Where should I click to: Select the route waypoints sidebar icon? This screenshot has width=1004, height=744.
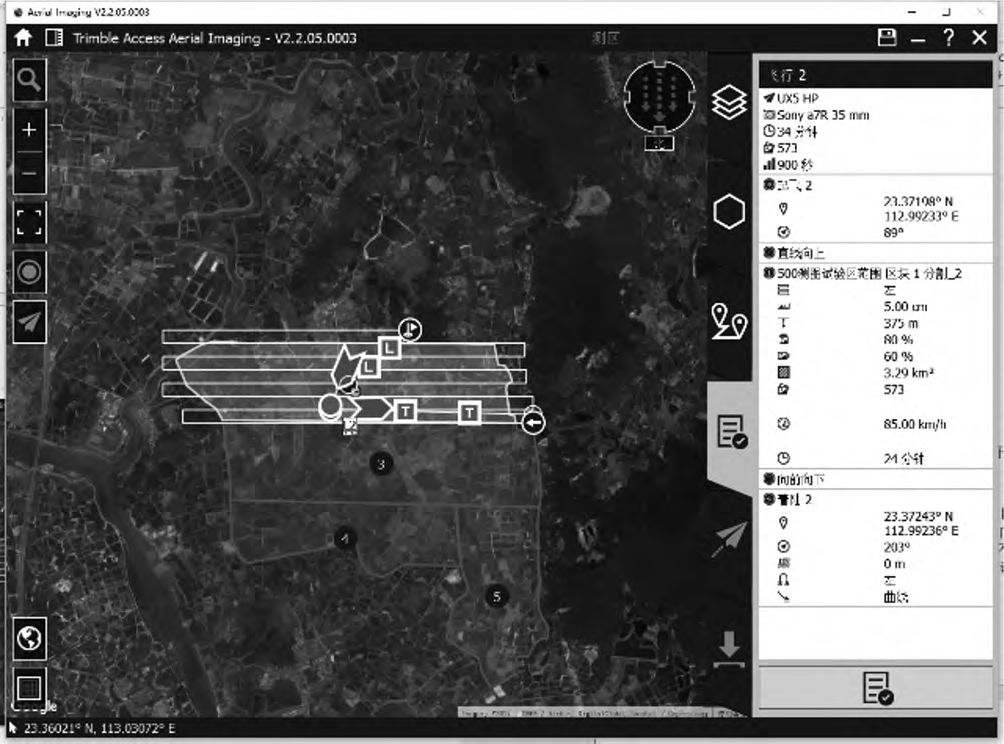pos(730,322)
